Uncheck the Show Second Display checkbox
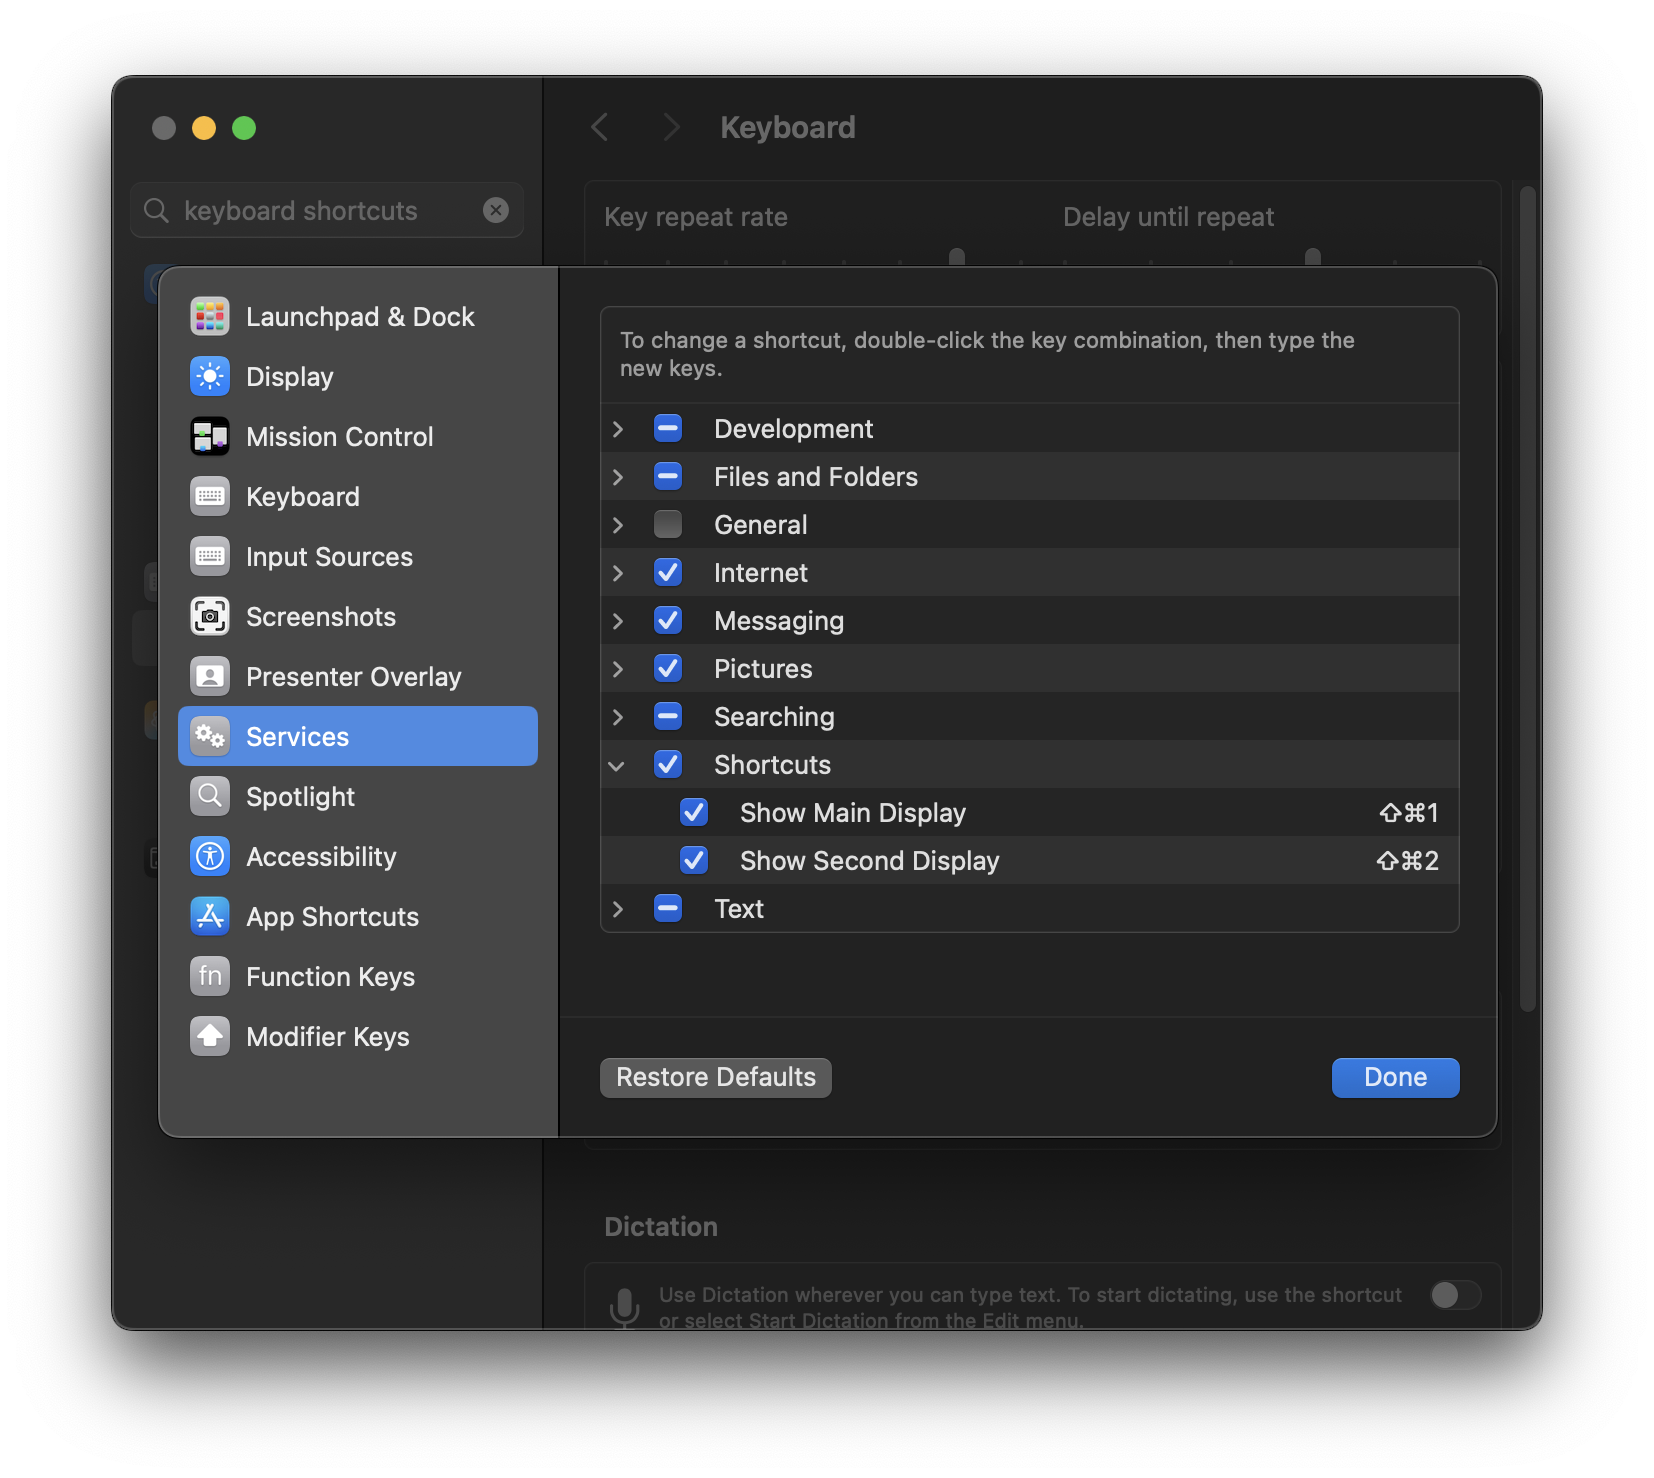 pos(694,861)
